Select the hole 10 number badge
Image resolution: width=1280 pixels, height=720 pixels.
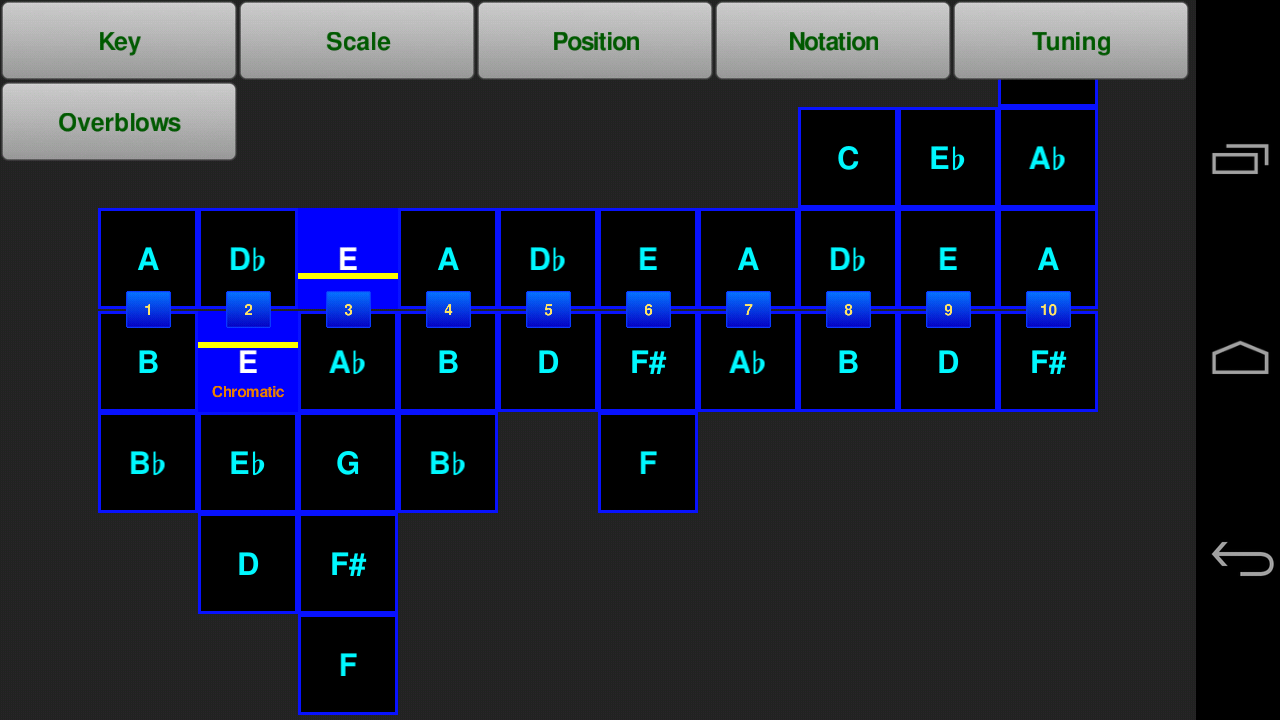pos(1048,310)
